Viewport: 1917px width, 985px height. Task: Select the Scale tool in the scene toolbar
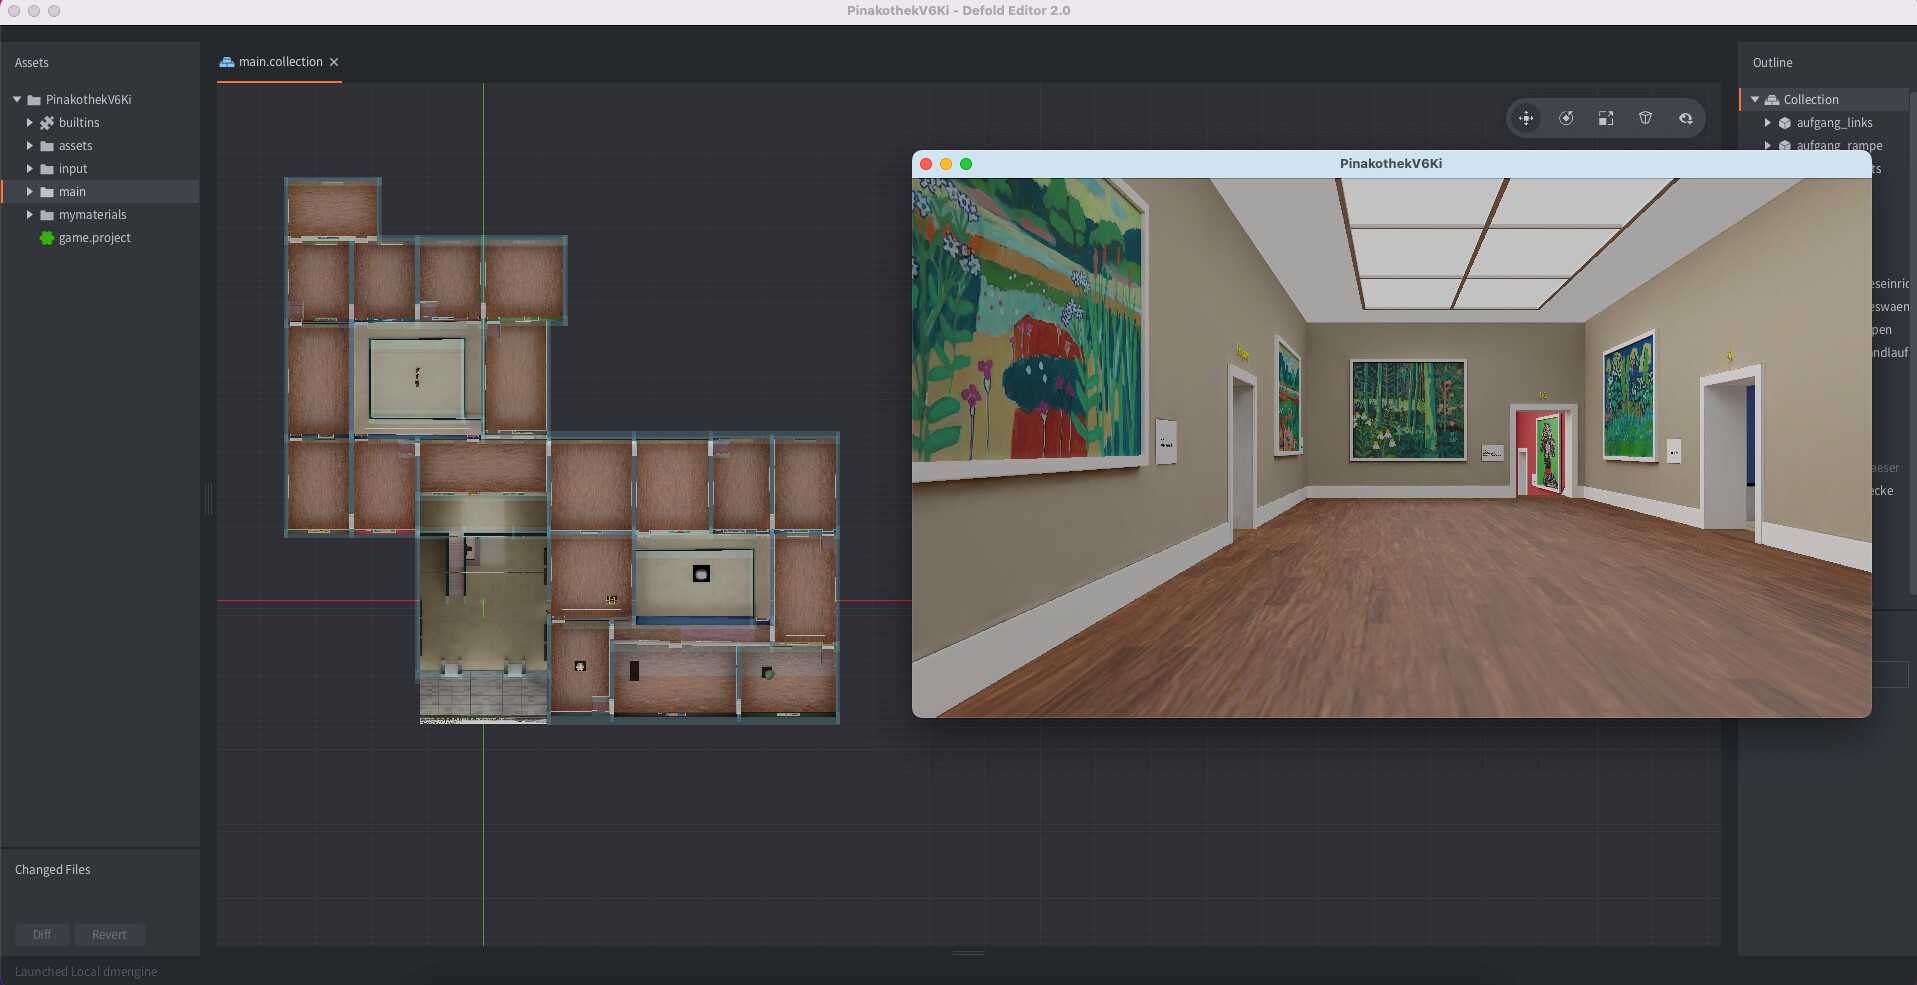point(1606,117)
